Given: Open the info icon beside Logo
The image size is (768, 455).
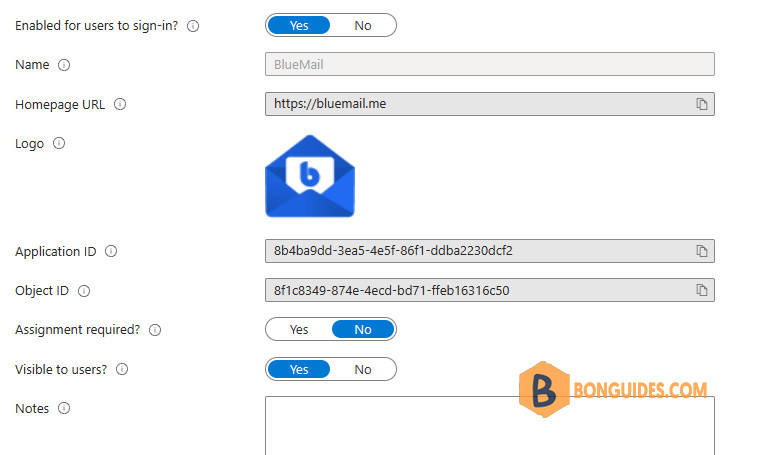Looking at the screenshot, I should (59, 144).
